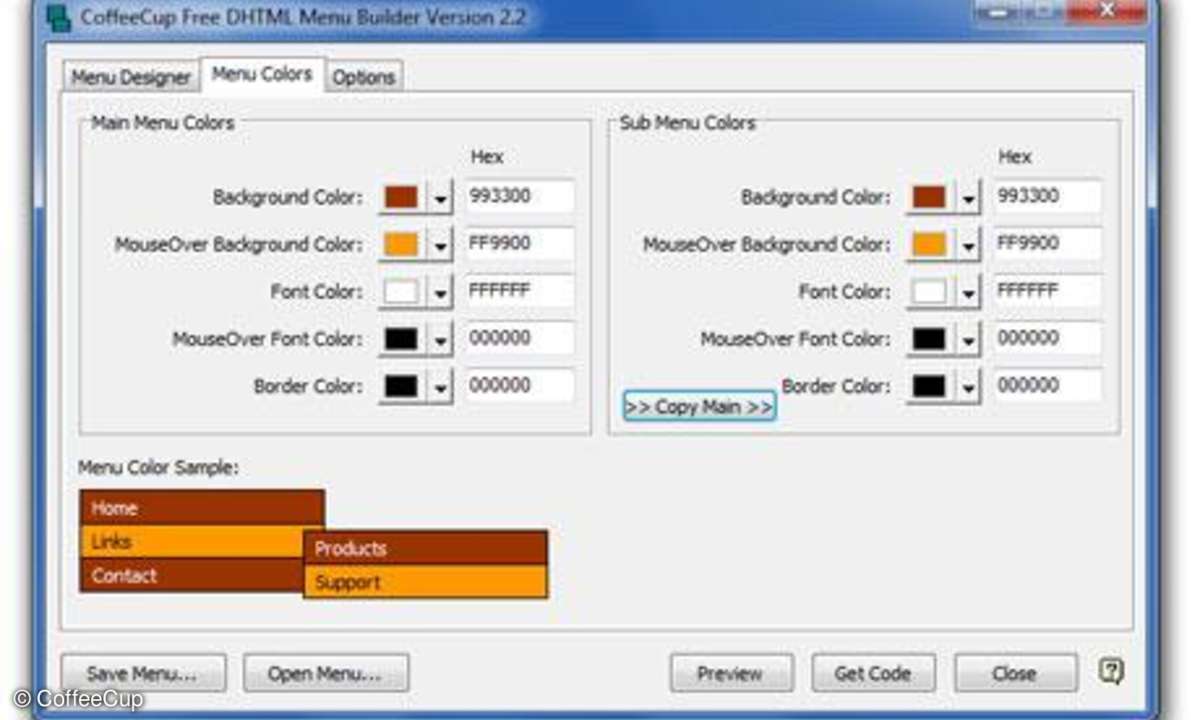Select the Menu Colors tab

262,75
